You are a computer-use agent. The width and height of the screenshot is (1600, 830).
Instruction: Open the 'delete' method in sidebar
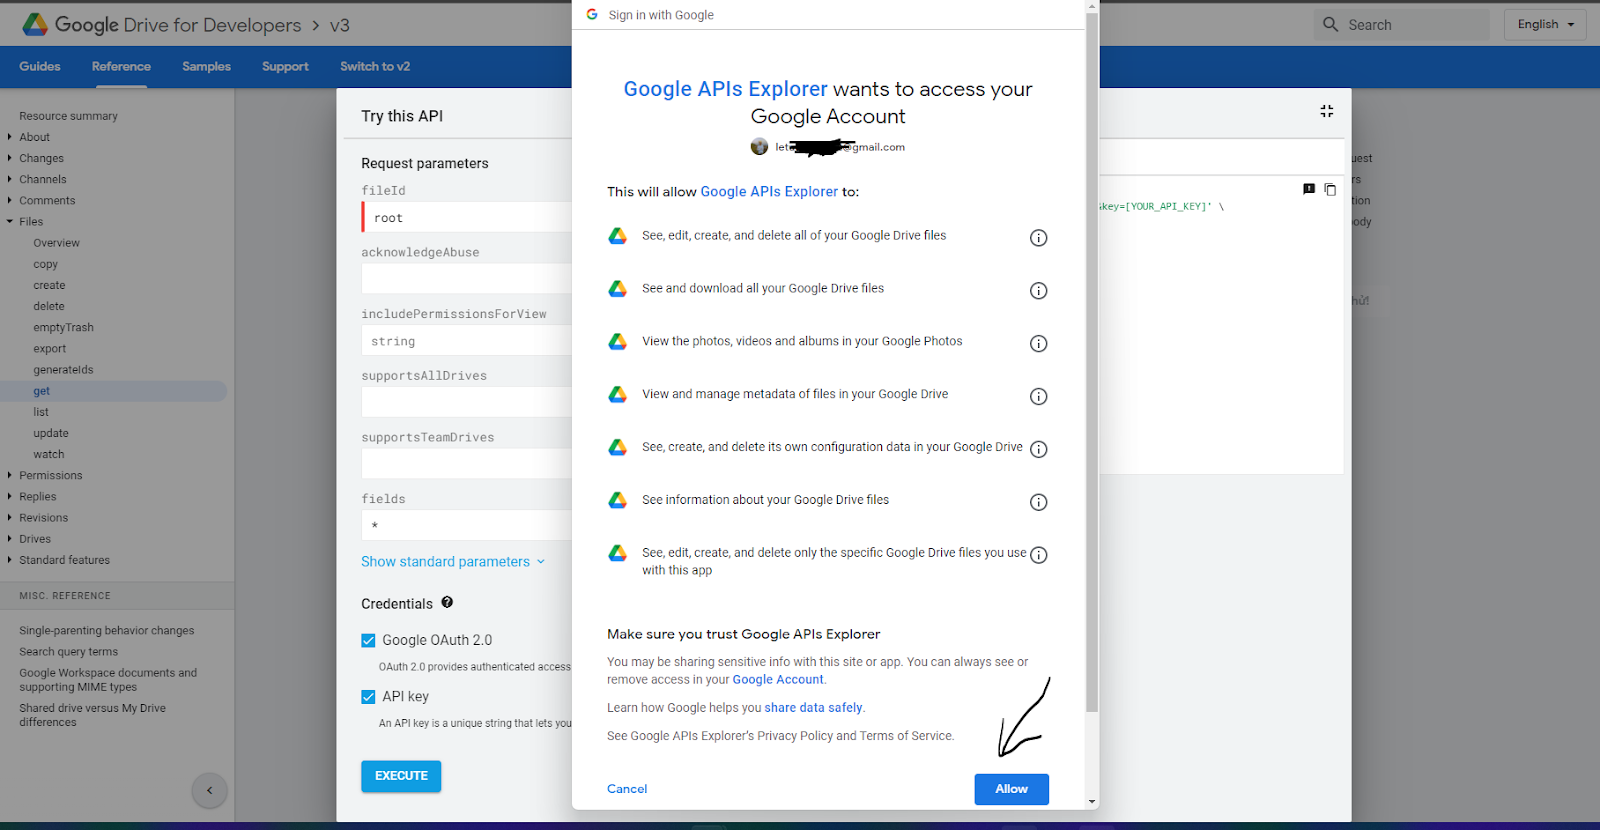point(48,306)
